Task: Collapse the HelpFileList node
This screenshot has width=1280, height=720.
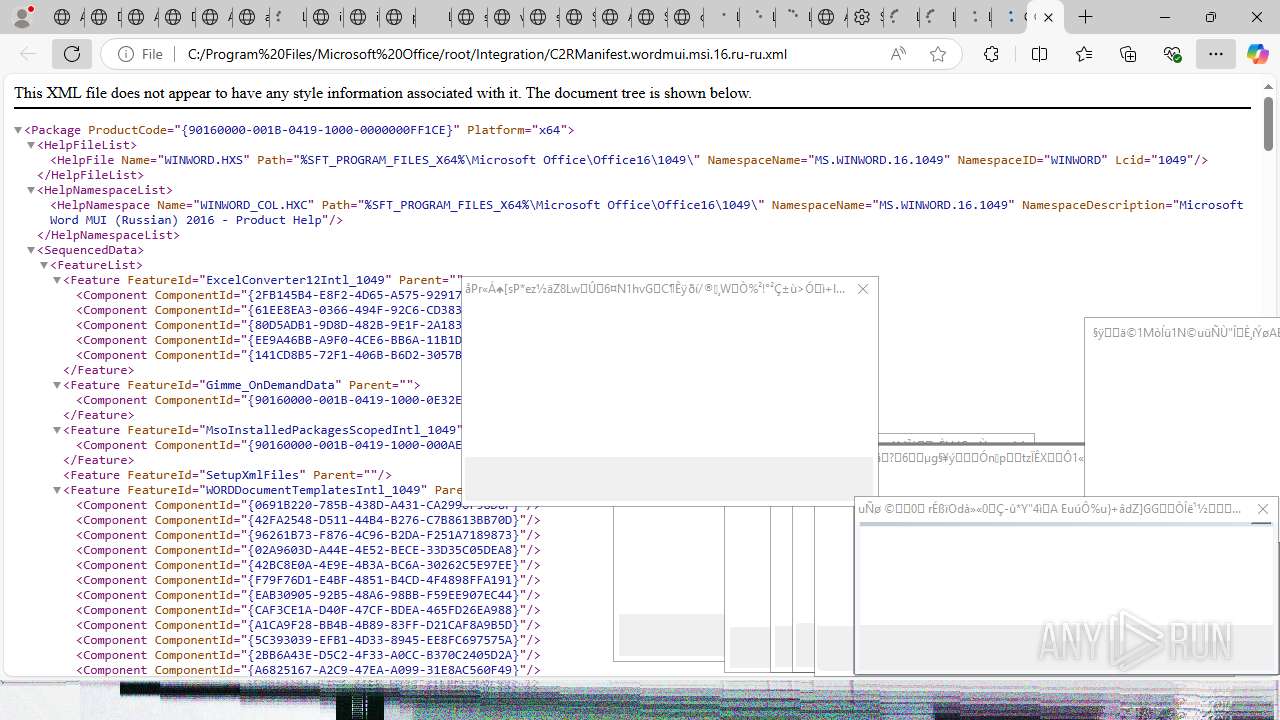Action: 31,145
